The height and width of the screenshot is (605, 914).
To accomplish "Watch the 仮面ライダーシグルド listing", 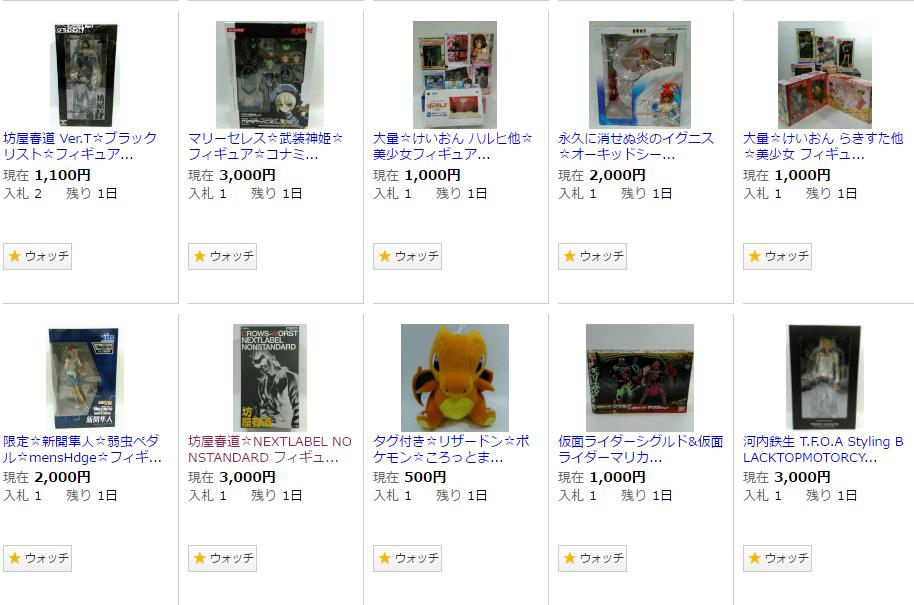I will [592, 558].
